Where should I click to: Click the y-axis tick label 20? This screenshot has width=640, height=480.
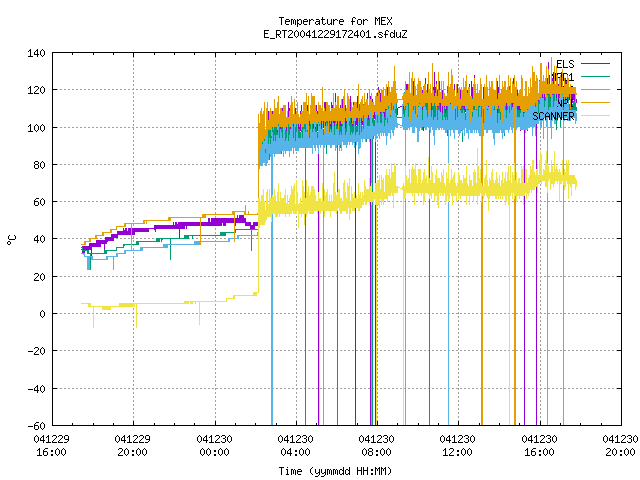[40, 277]
